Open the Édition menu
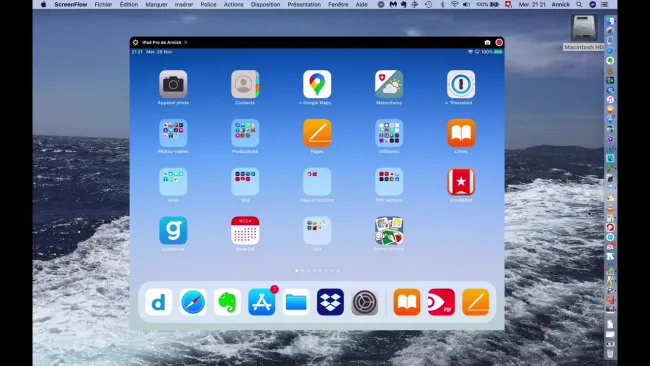Viewport: 650px width, 366px height. pyautogui.click(x=129, y=5)
